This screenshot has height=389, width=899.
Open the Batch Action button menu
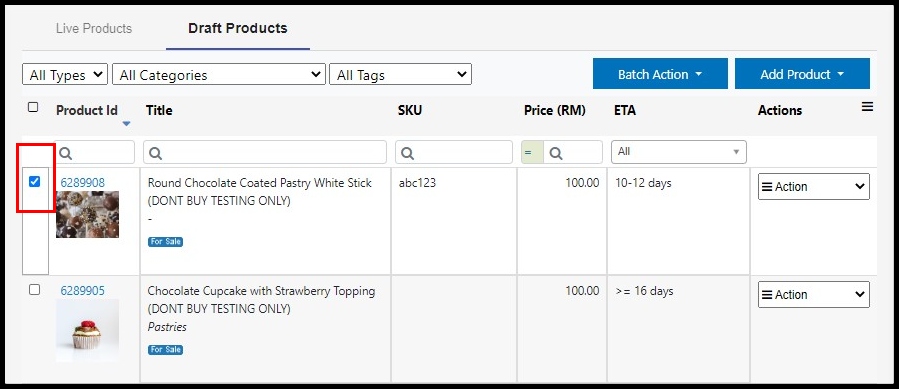click(660, 74)
